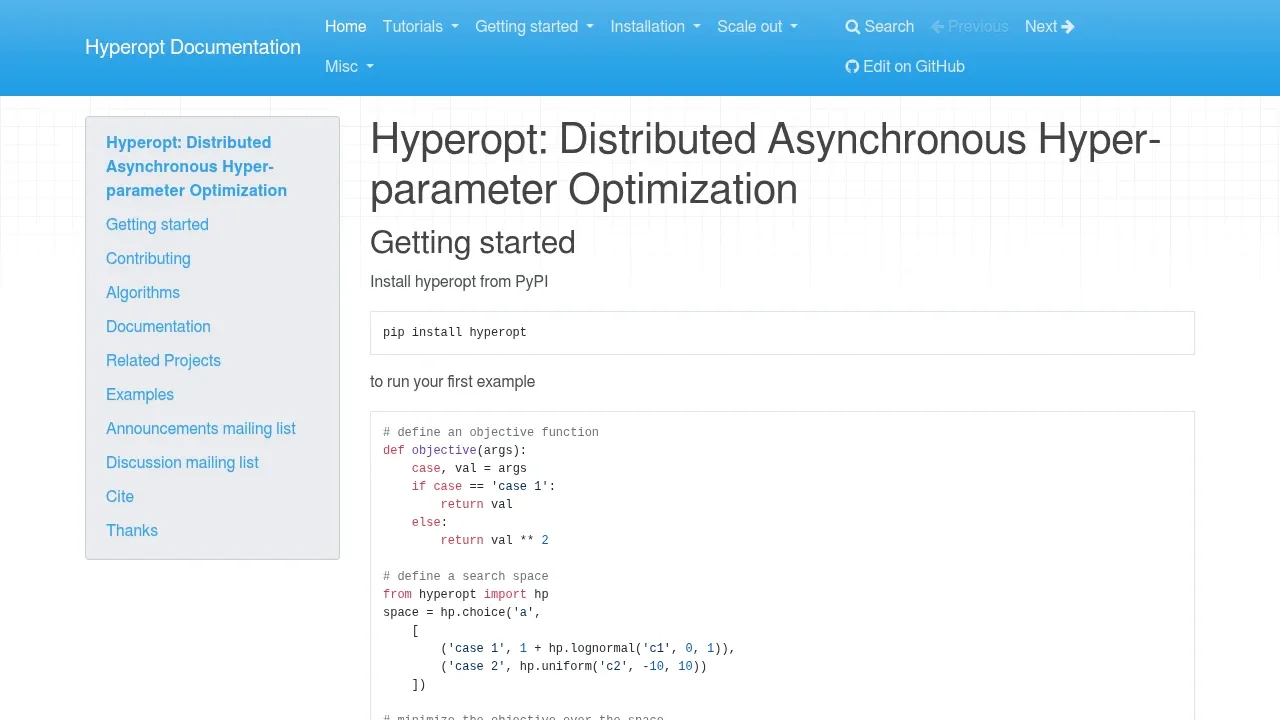Jump to the Cite section
1280x720 pixels.
click(x=120, y=497)
